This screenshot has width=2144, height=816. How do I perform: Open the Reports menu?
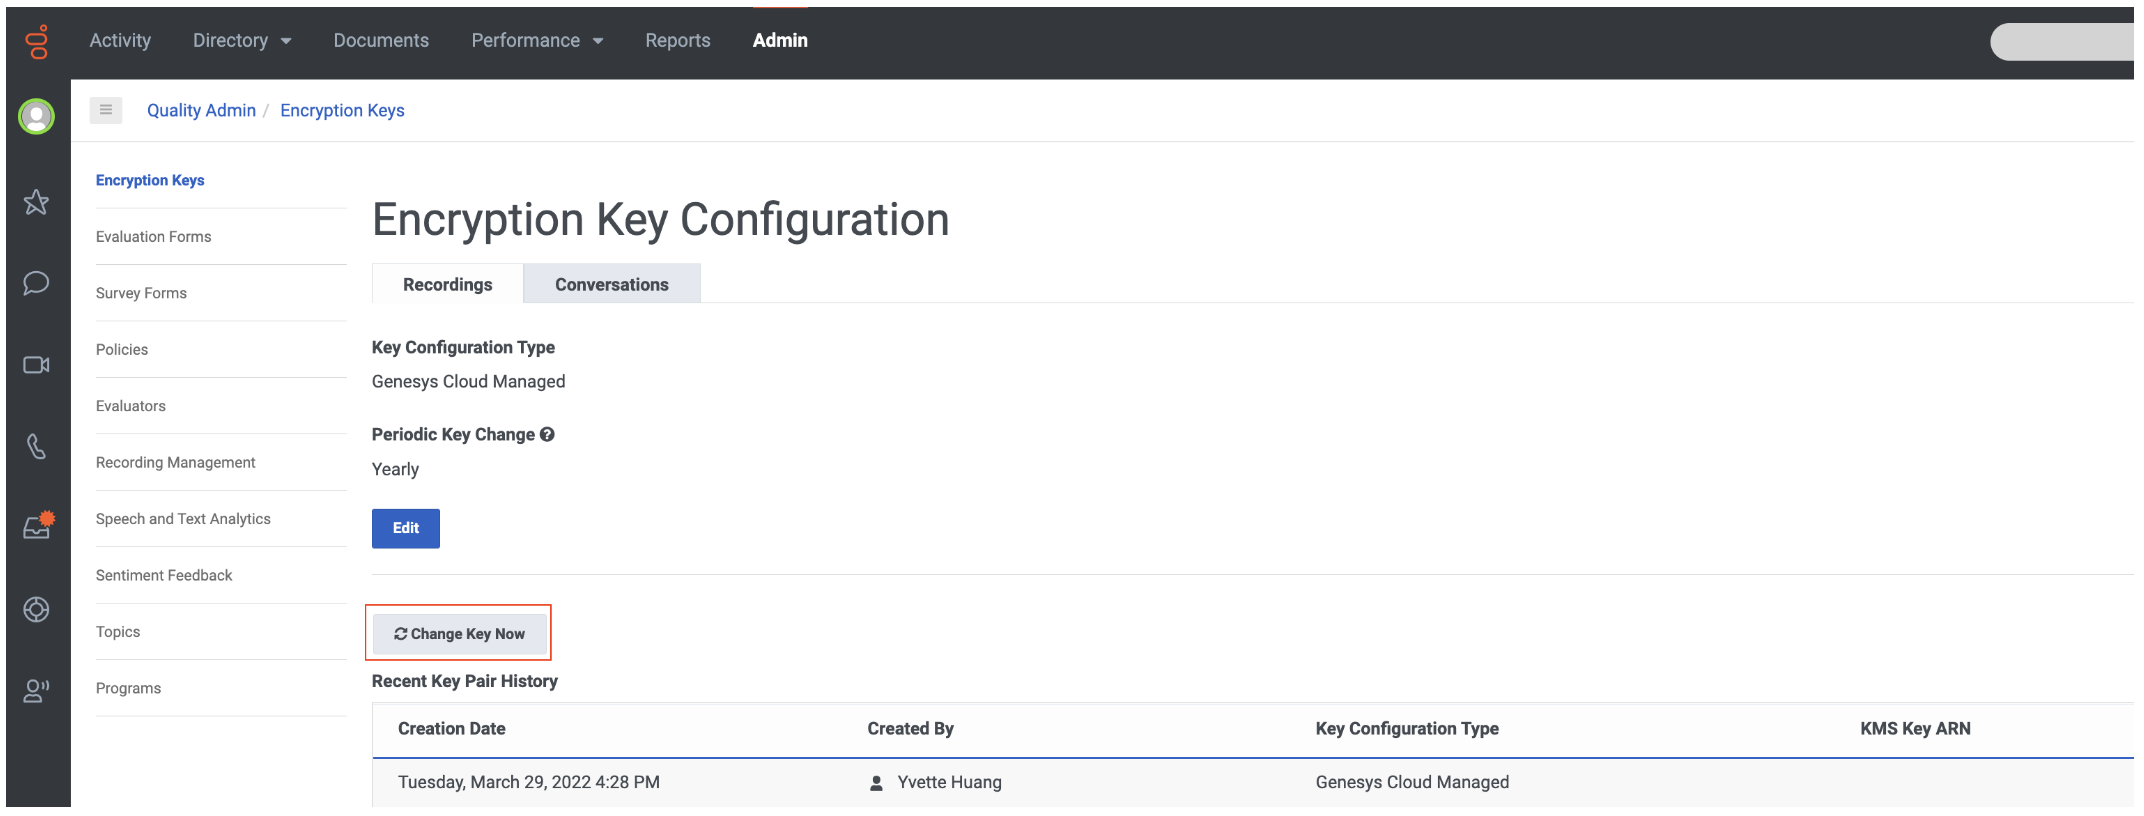click(678, 40)
